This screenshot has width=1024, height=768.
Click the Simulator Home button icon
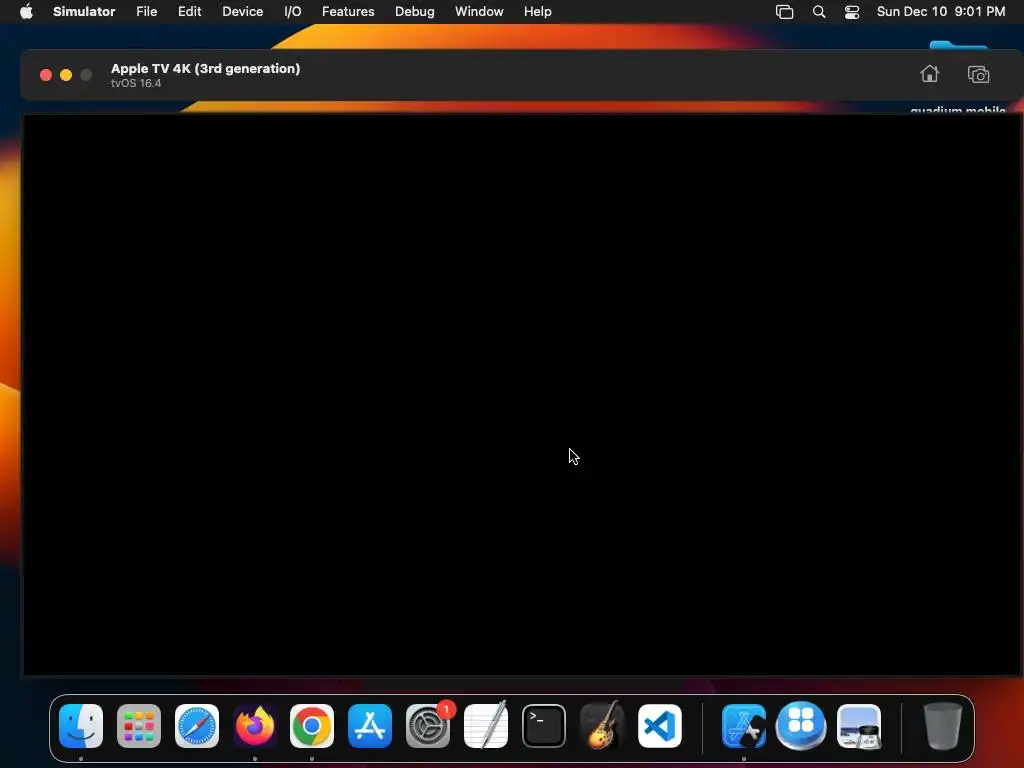(x=929, y=74)
